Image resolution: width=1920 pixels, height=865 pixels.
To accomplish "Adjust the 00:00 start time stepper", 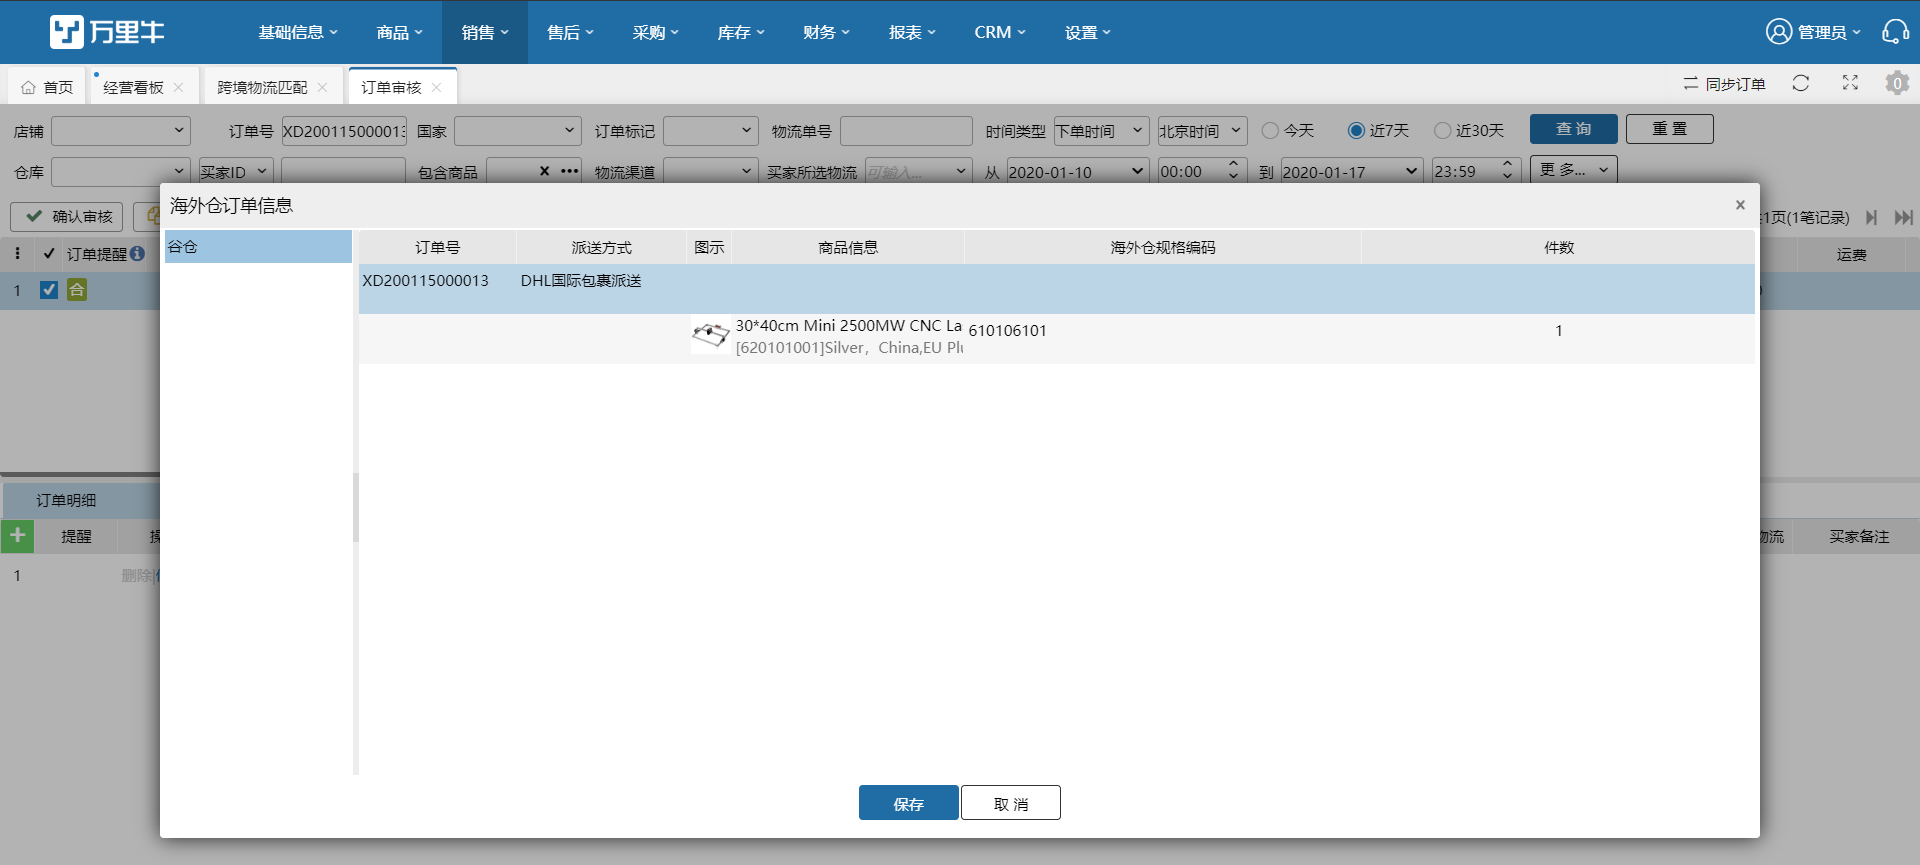I will (x=1233, y=171).
